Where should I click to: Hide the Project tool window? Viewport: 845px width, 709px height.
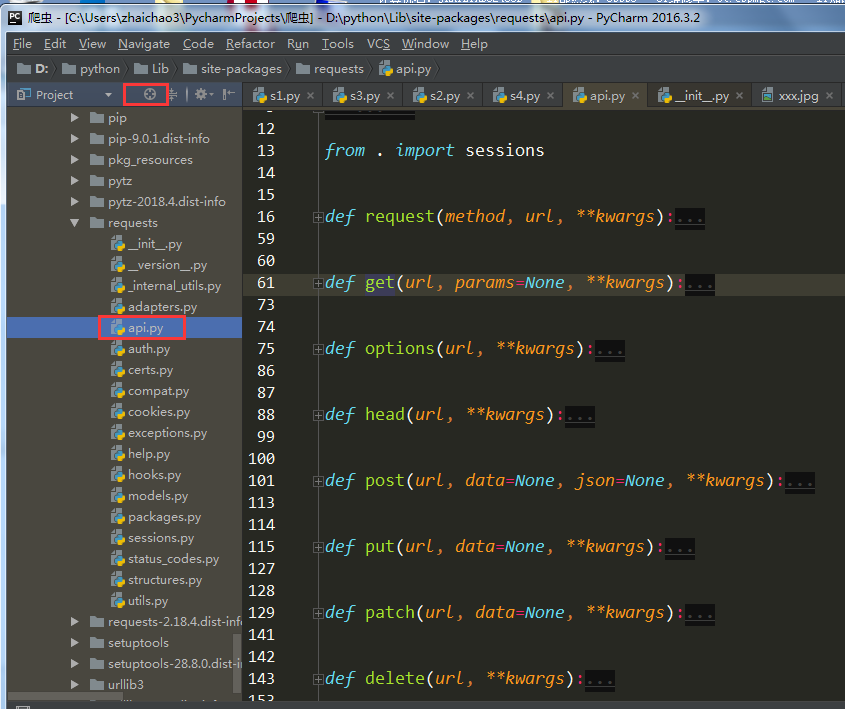230,95
